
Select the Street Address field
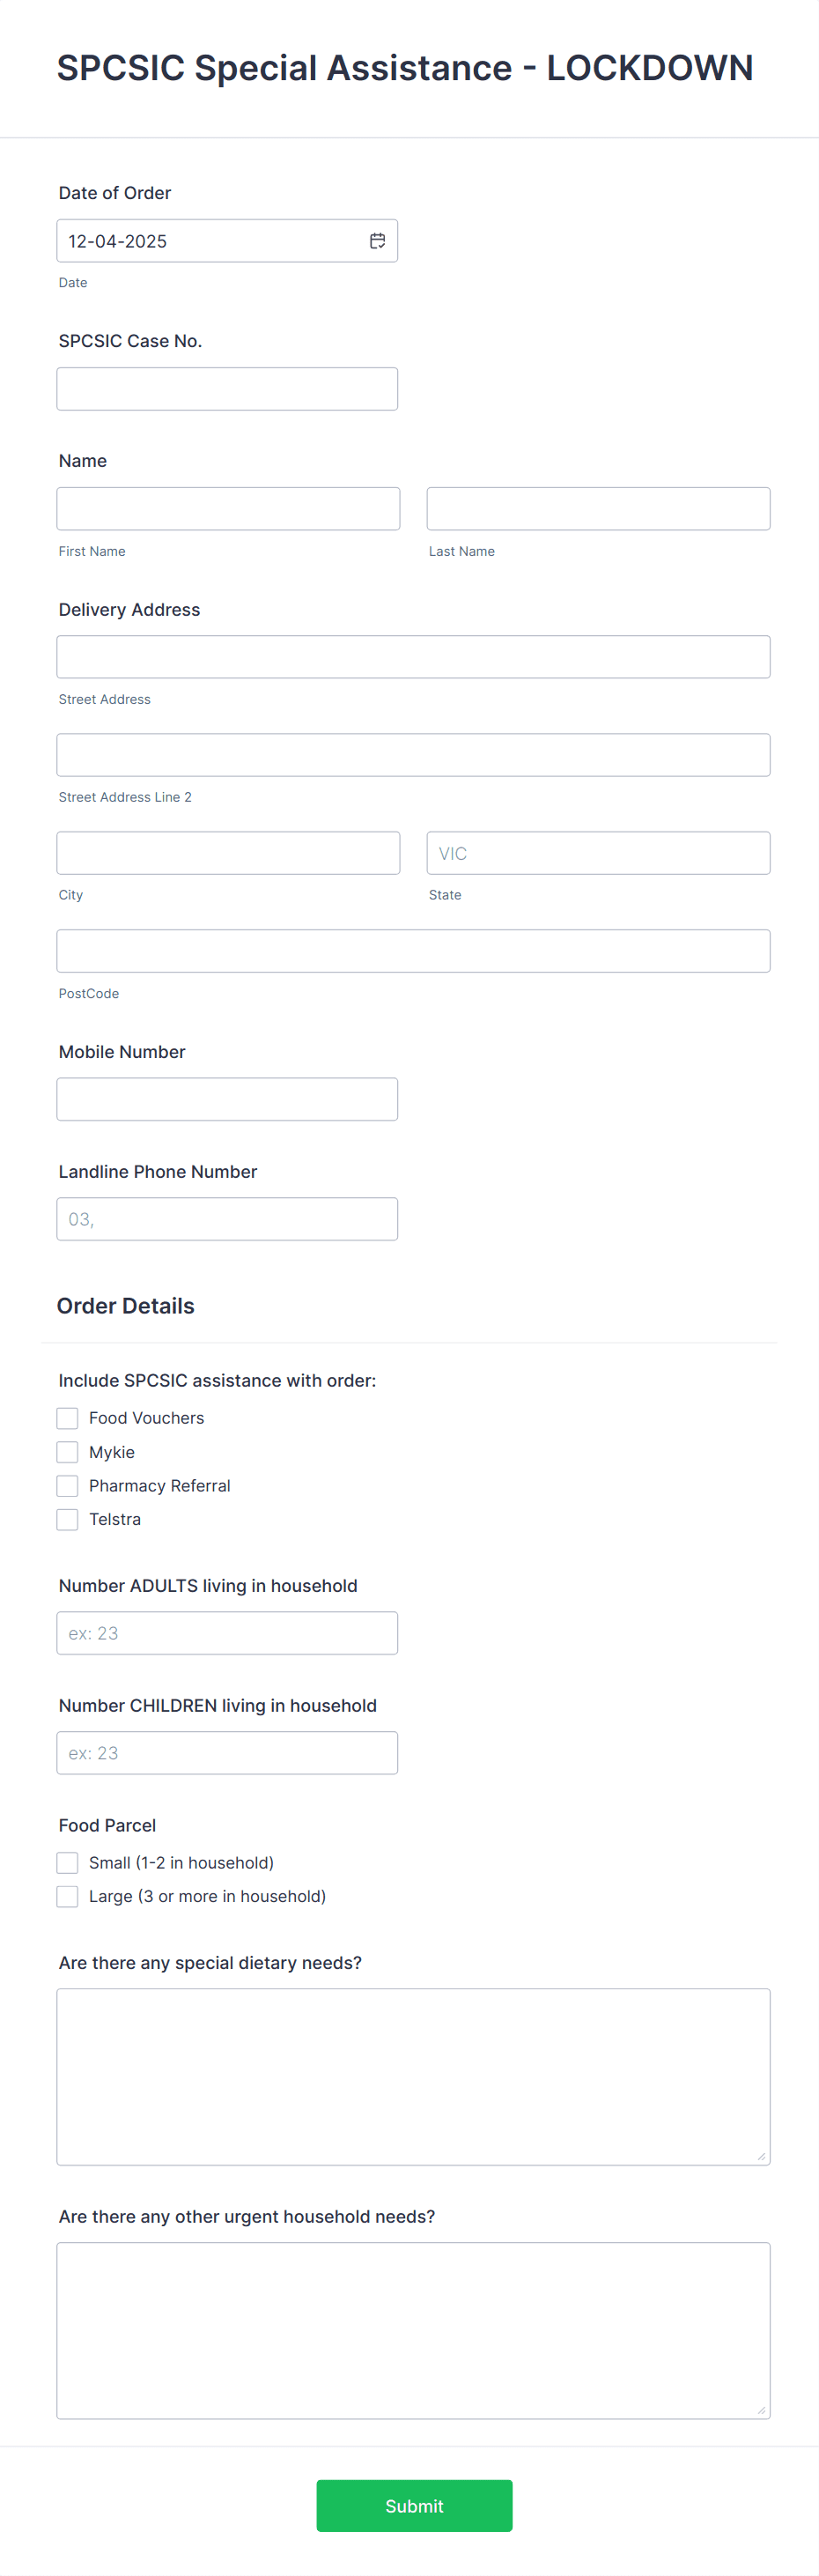(413, 656)
